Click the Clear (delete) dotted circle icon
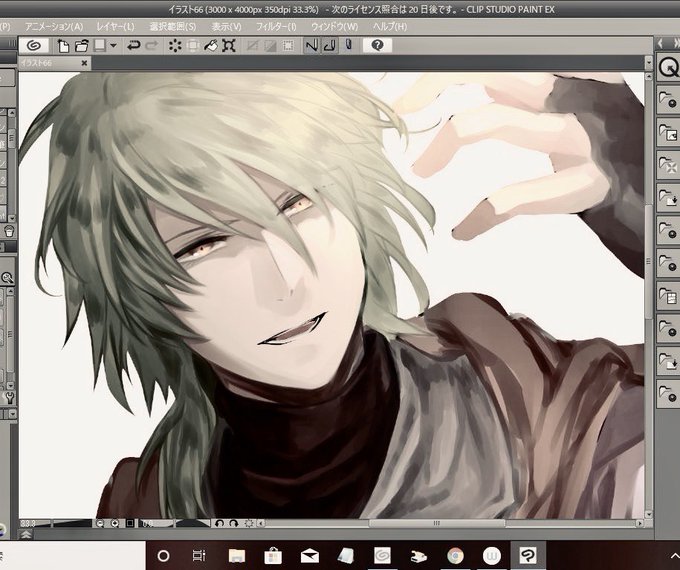This screenshot has width=680, height=570. 175,46
